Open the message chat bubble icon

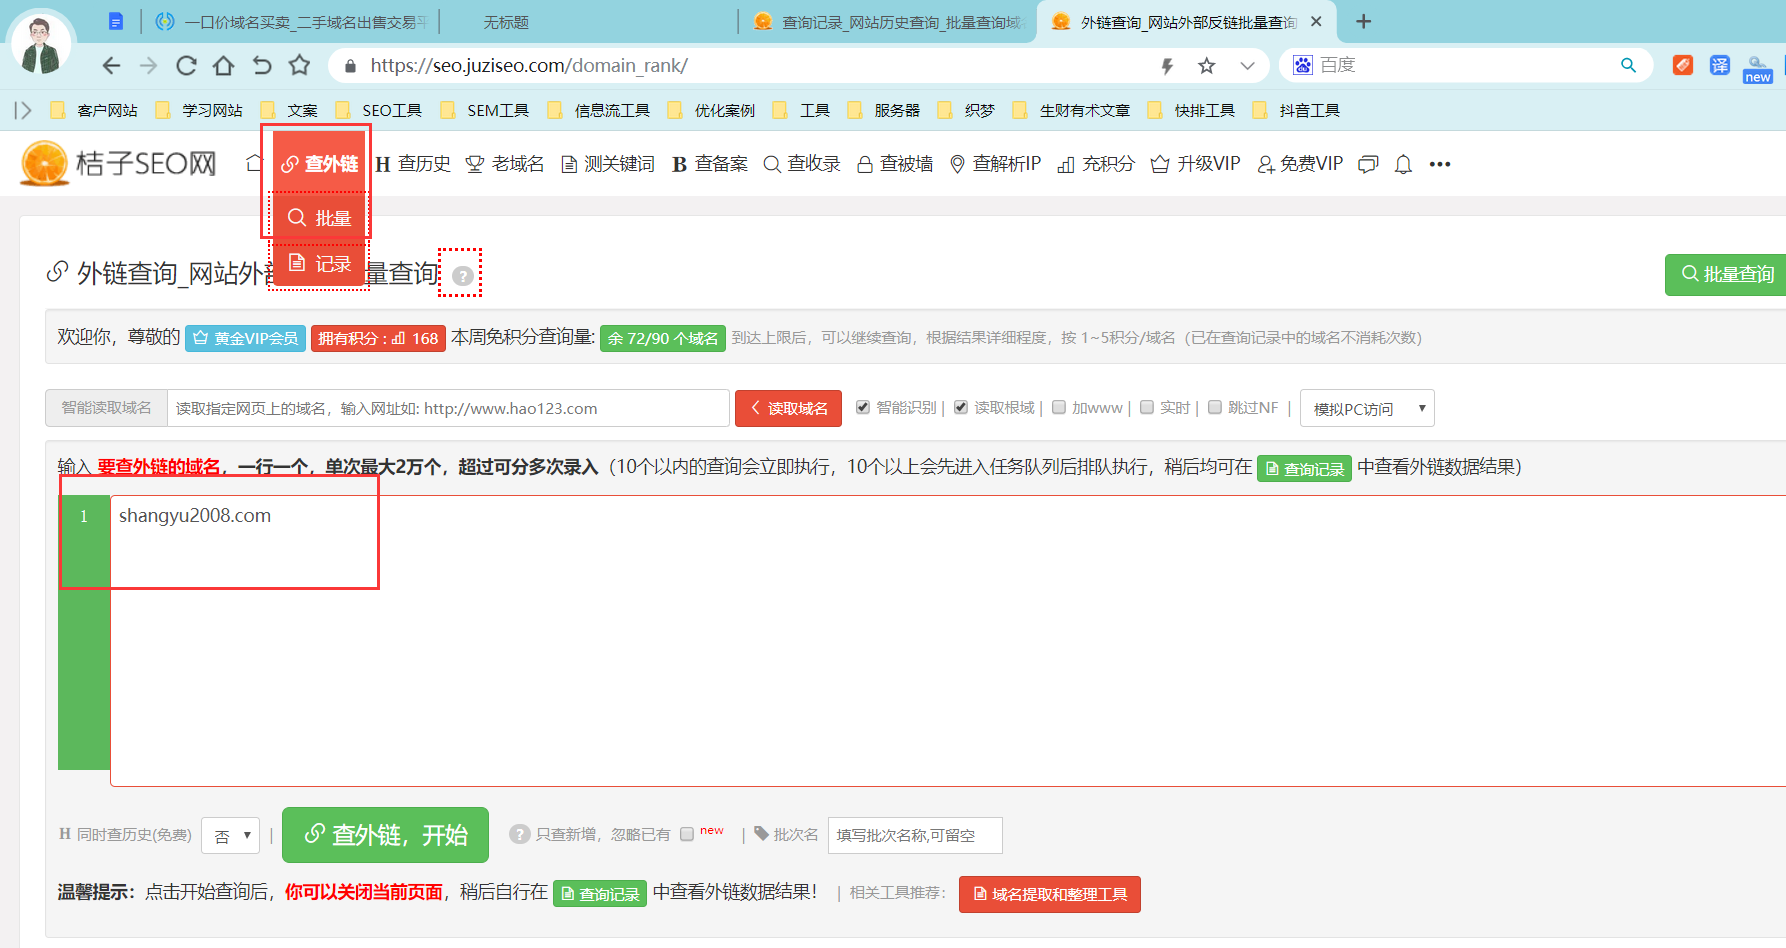point(1367,163)
